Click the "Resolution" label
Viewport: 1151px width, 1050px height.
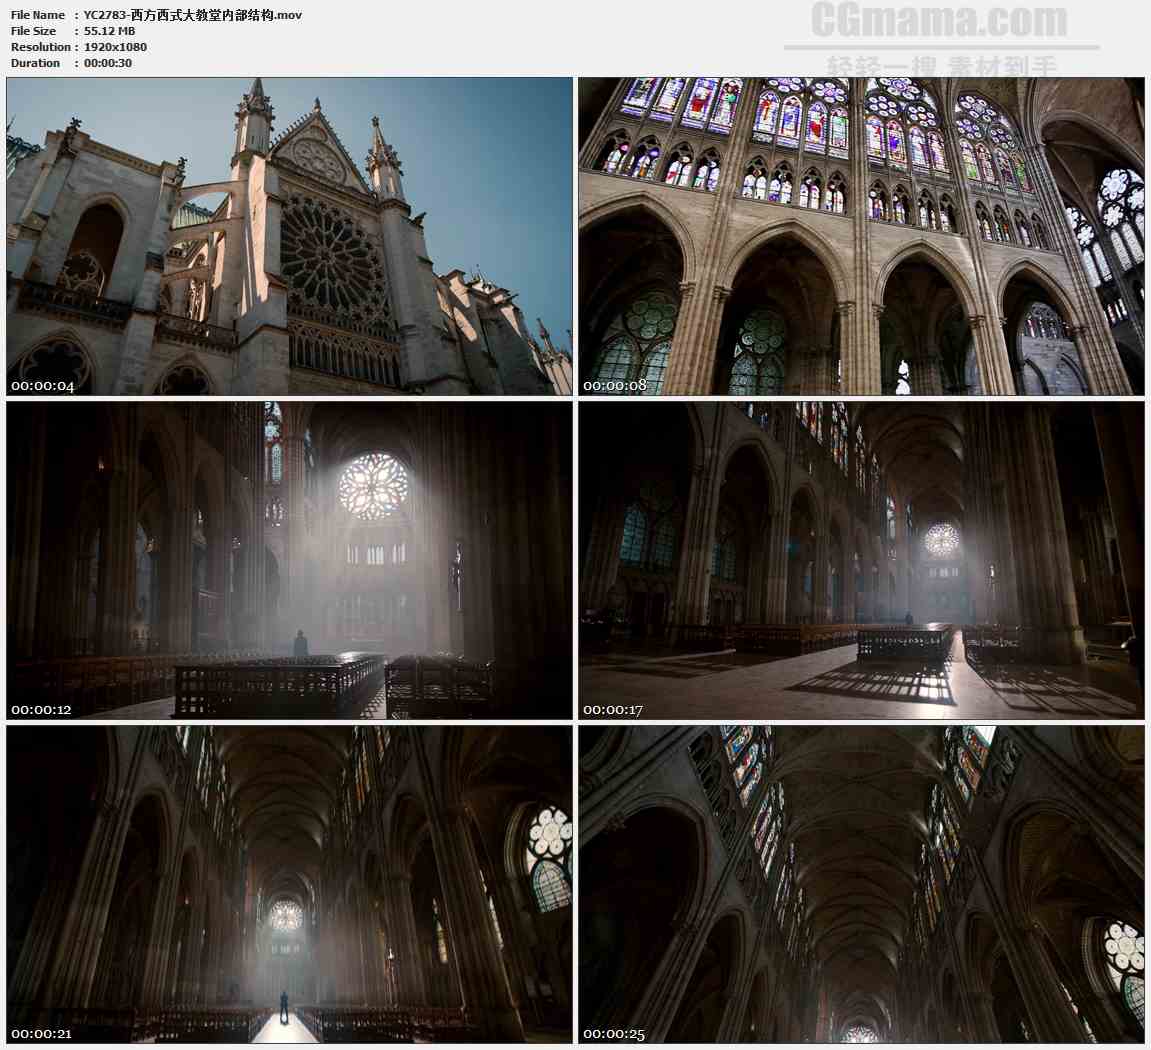coord(40,47)
